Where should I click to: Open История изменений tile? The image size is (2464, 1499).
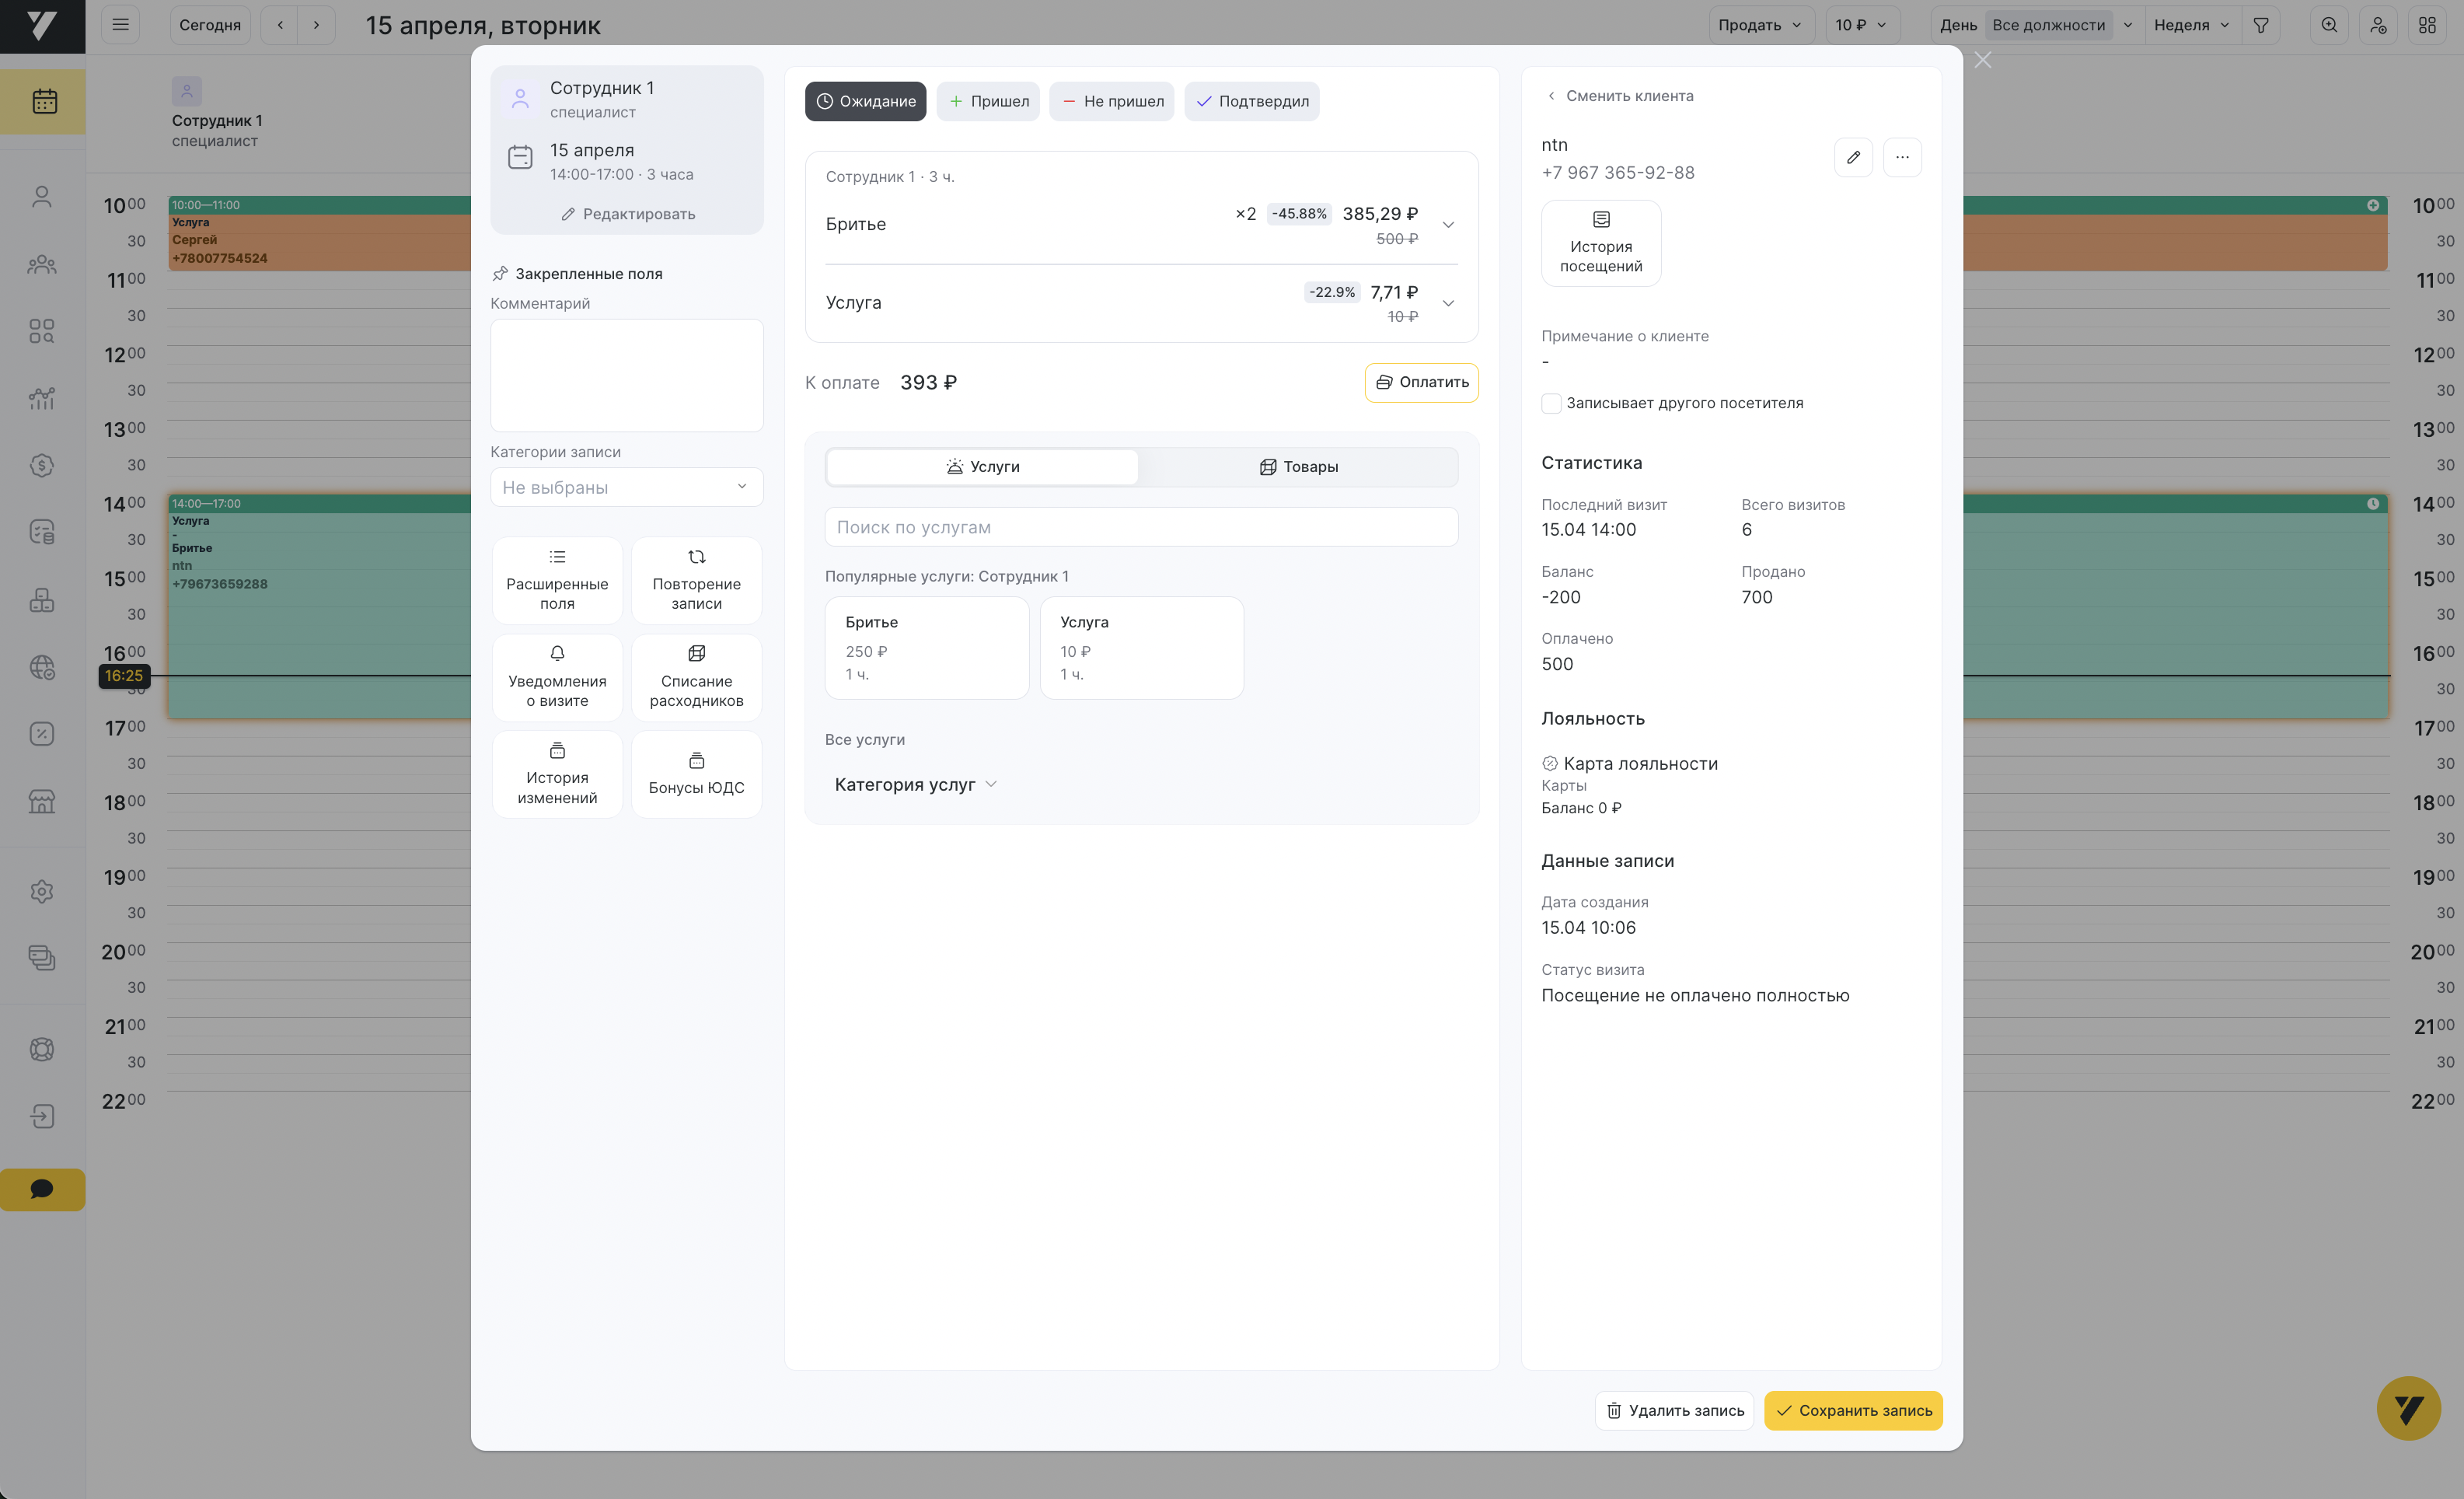[x=557, y=774]
